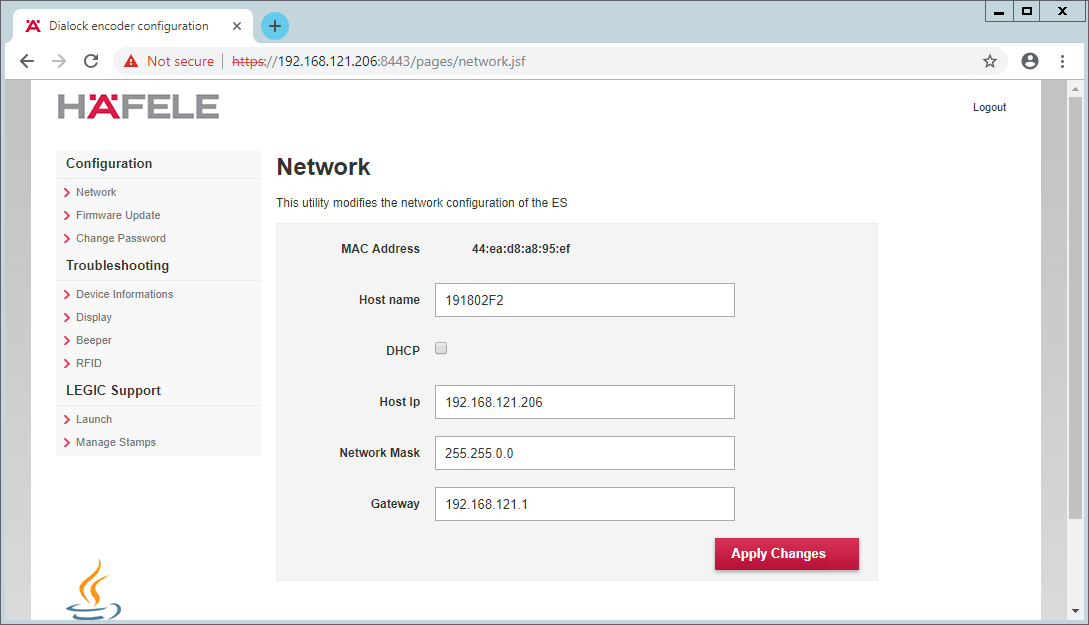Open the Display troubleshooting page
Viewport: 1089px width, 625px height.
click(x=94, y=317)
